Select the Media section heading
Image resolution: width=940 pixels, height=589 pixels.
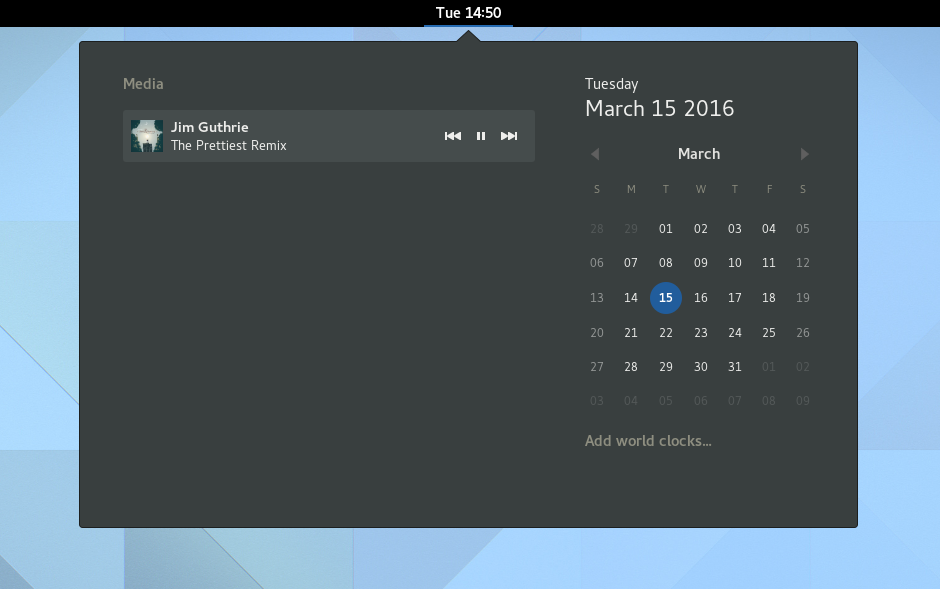143,84
